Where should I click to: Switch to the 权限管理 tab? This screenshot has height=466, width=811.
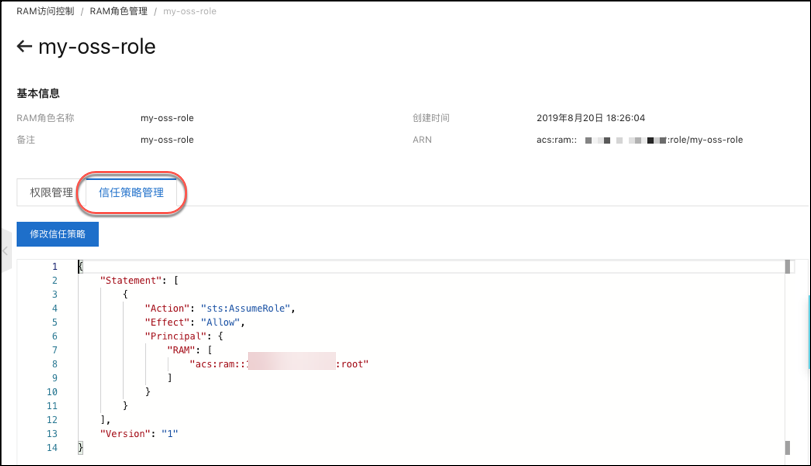[51, 192]
